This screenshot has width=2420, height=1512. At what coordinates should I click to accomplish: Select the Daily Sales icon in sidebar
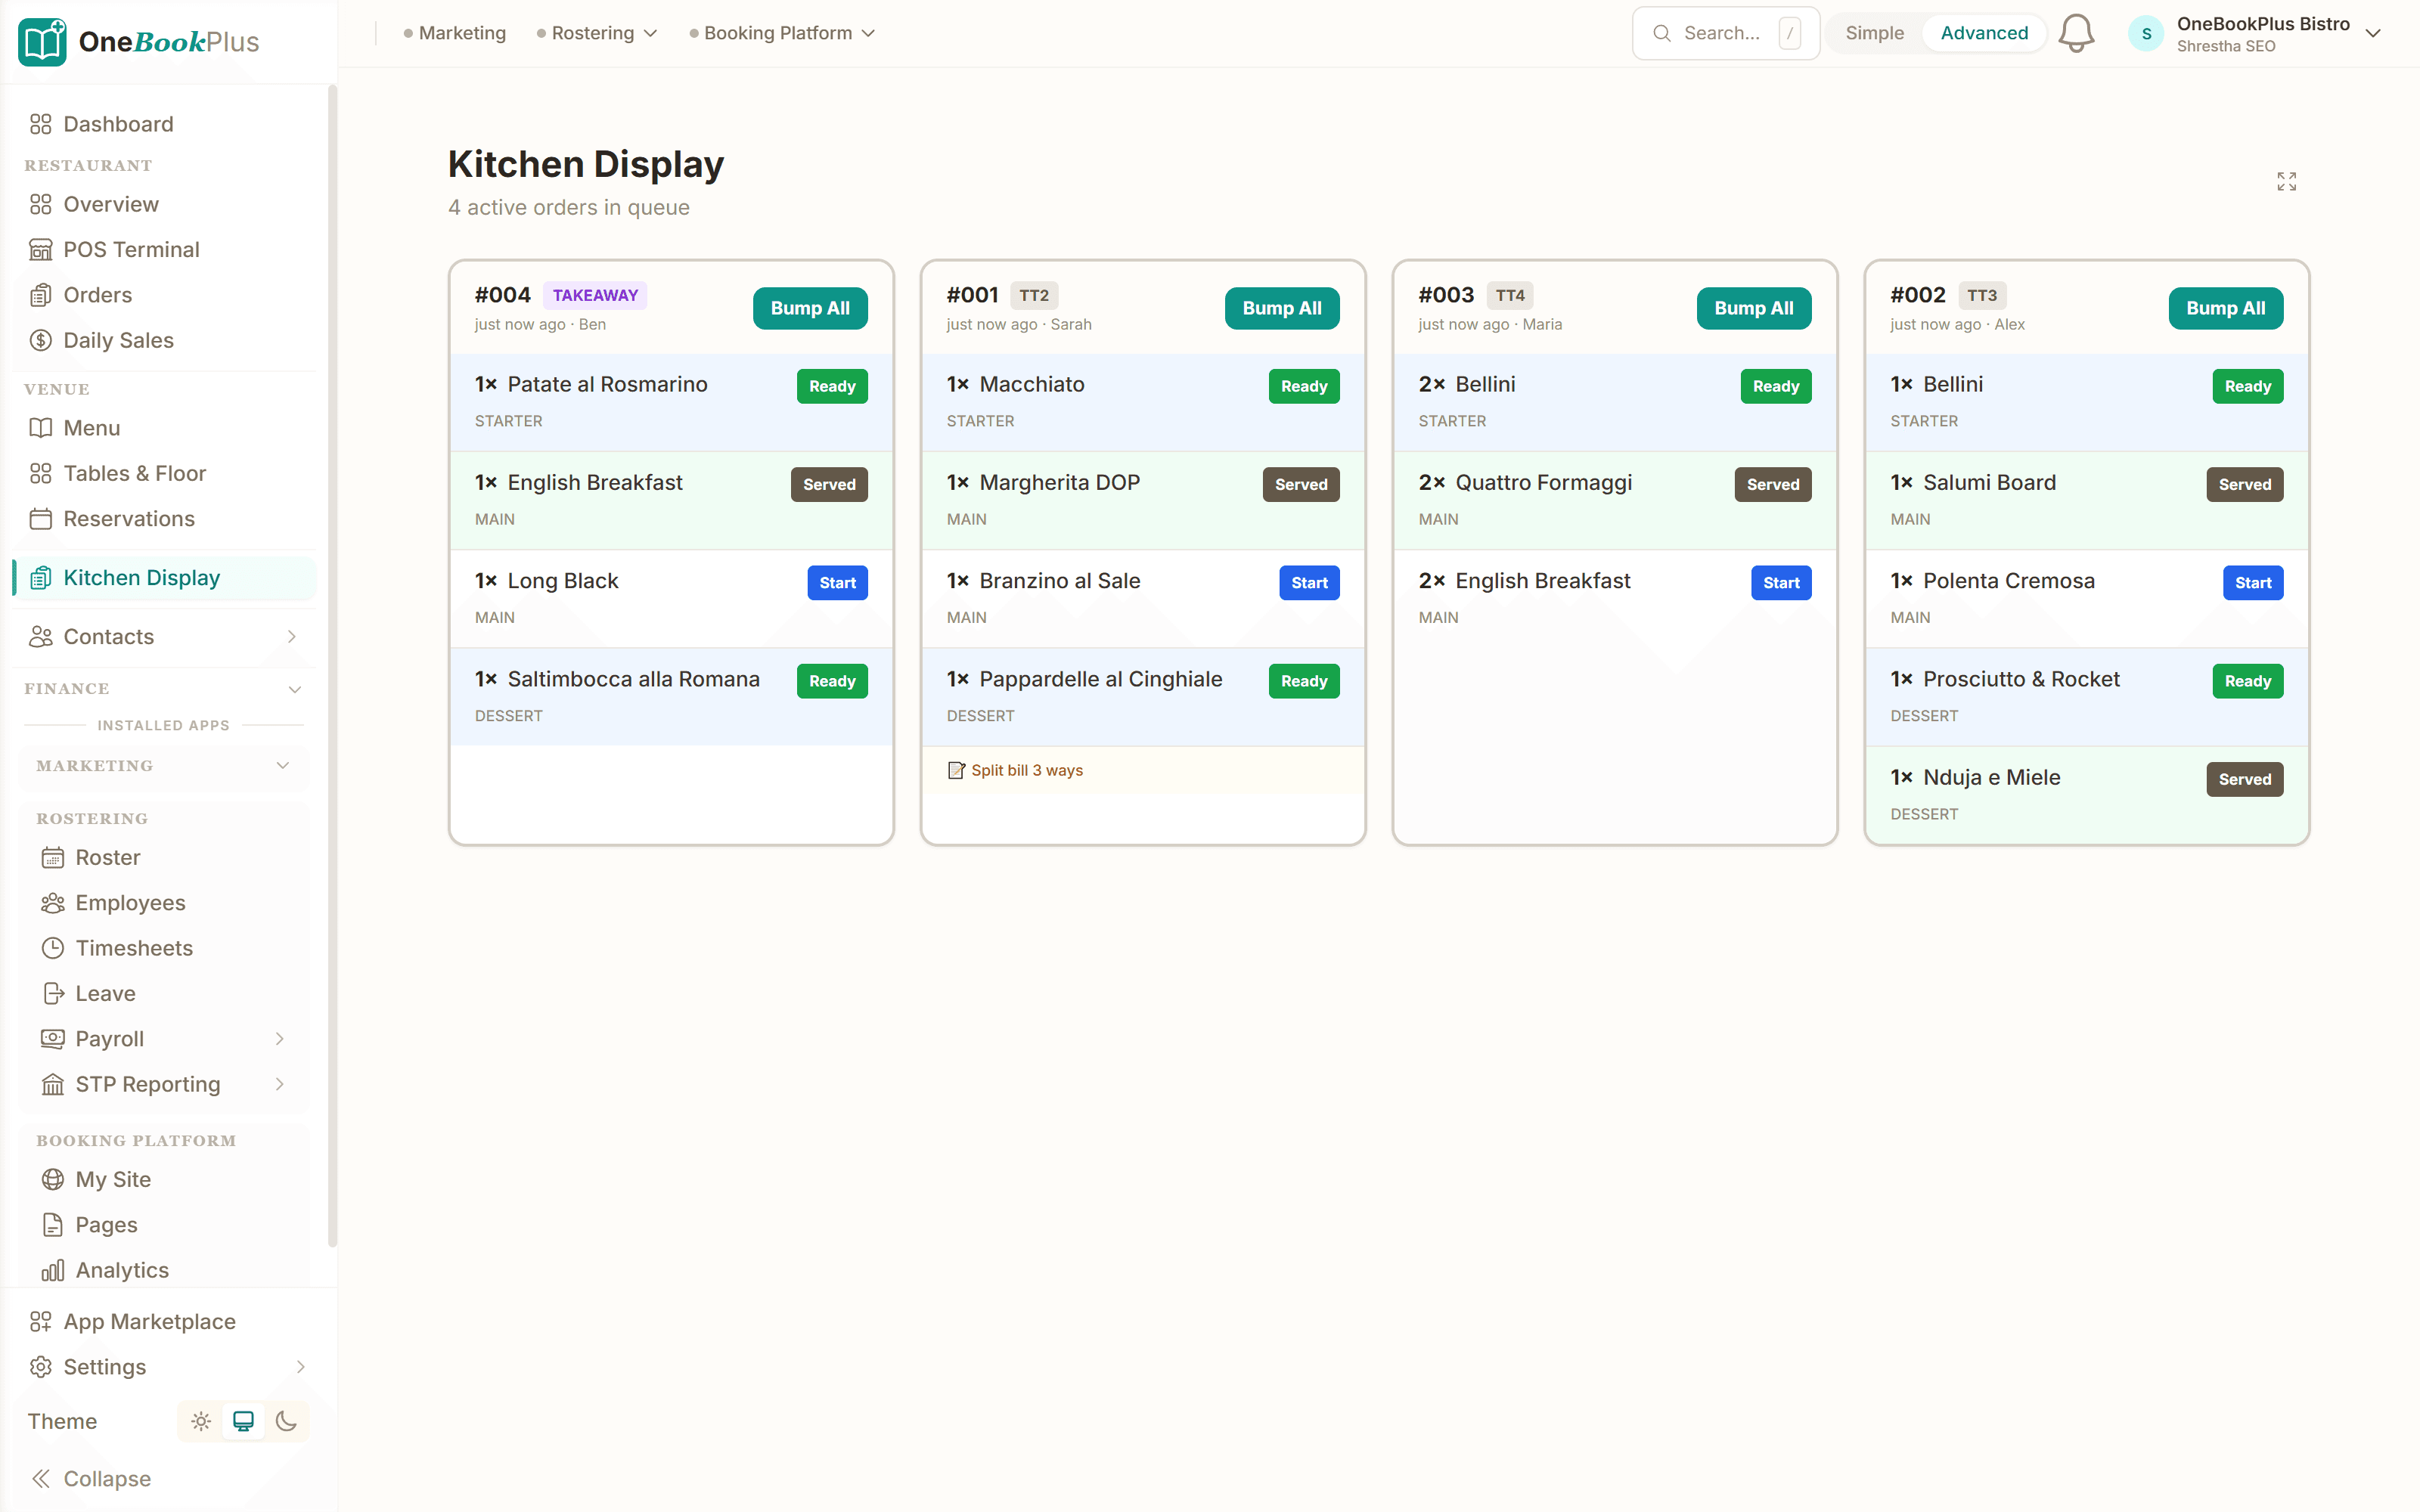40,340
